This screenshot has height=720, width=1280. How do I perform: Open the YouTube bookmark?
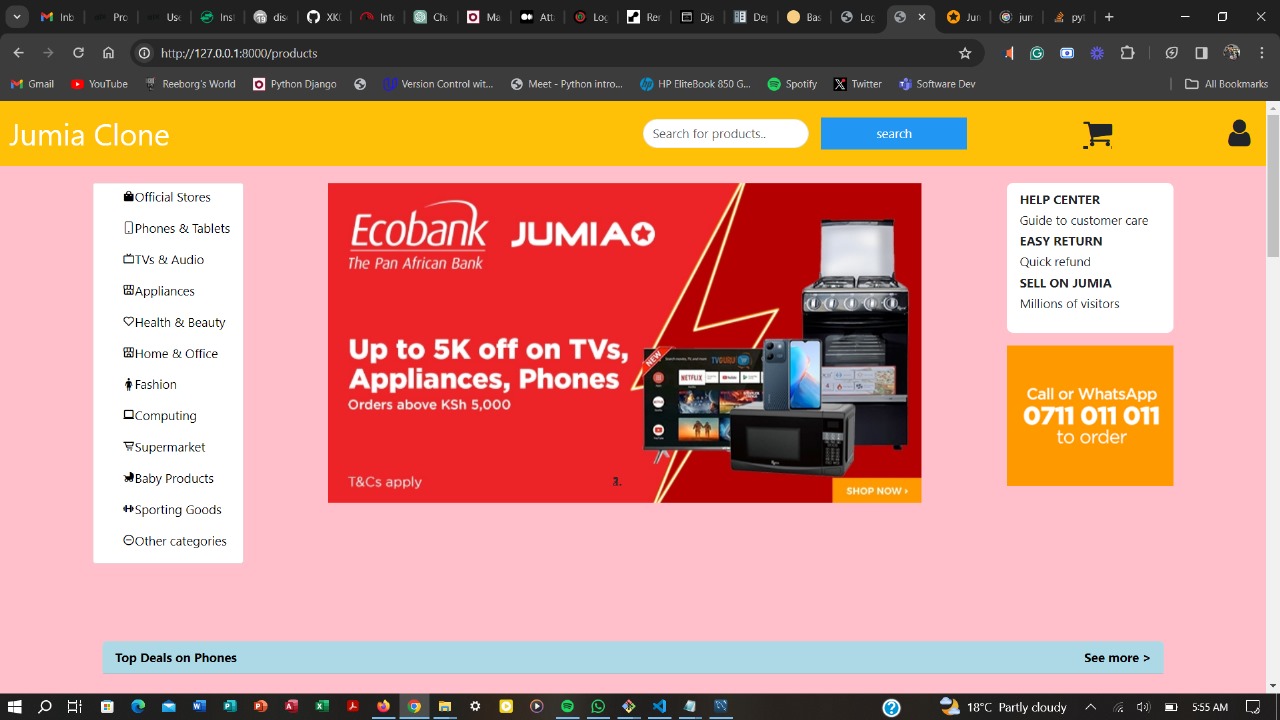(99, 84)
